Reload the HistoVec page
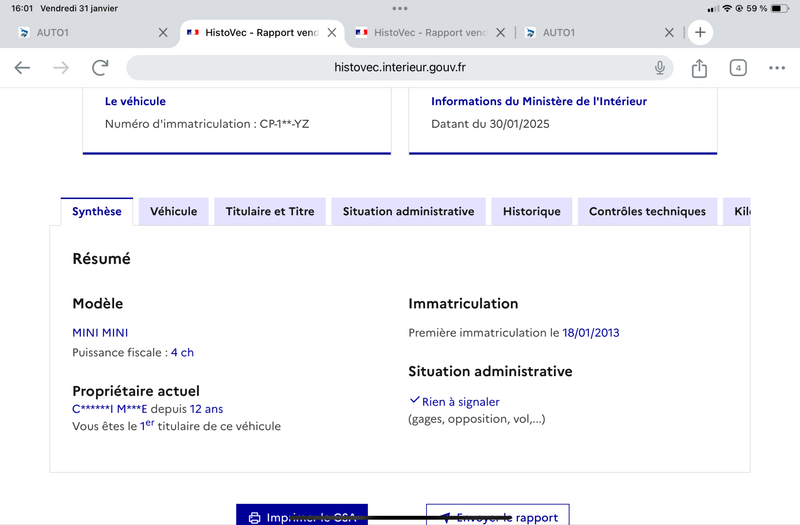 click(100, 67)
